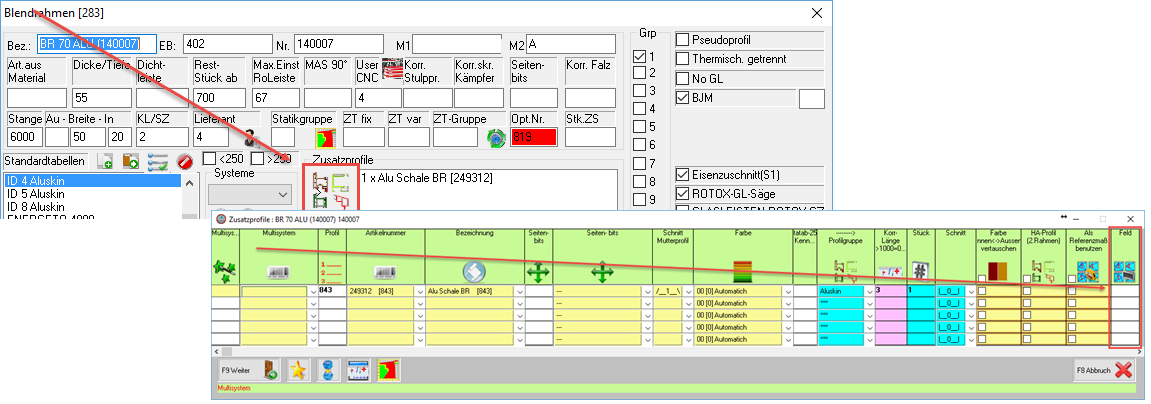Open the first row Seiten-bits dropdown
The height and width of the screenshot is (404, 1151).
point(647,291)
